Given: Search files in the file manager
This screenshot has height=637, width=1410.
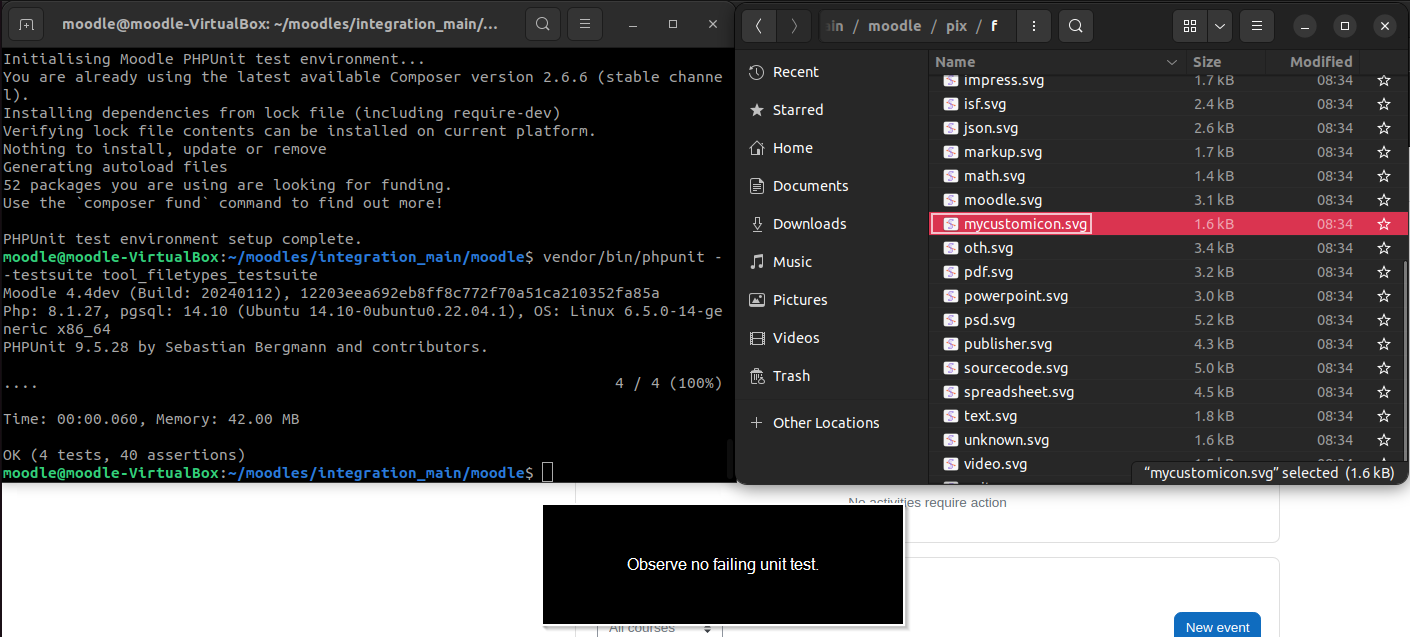Looking at the screenshot, I should (1075, 26).
